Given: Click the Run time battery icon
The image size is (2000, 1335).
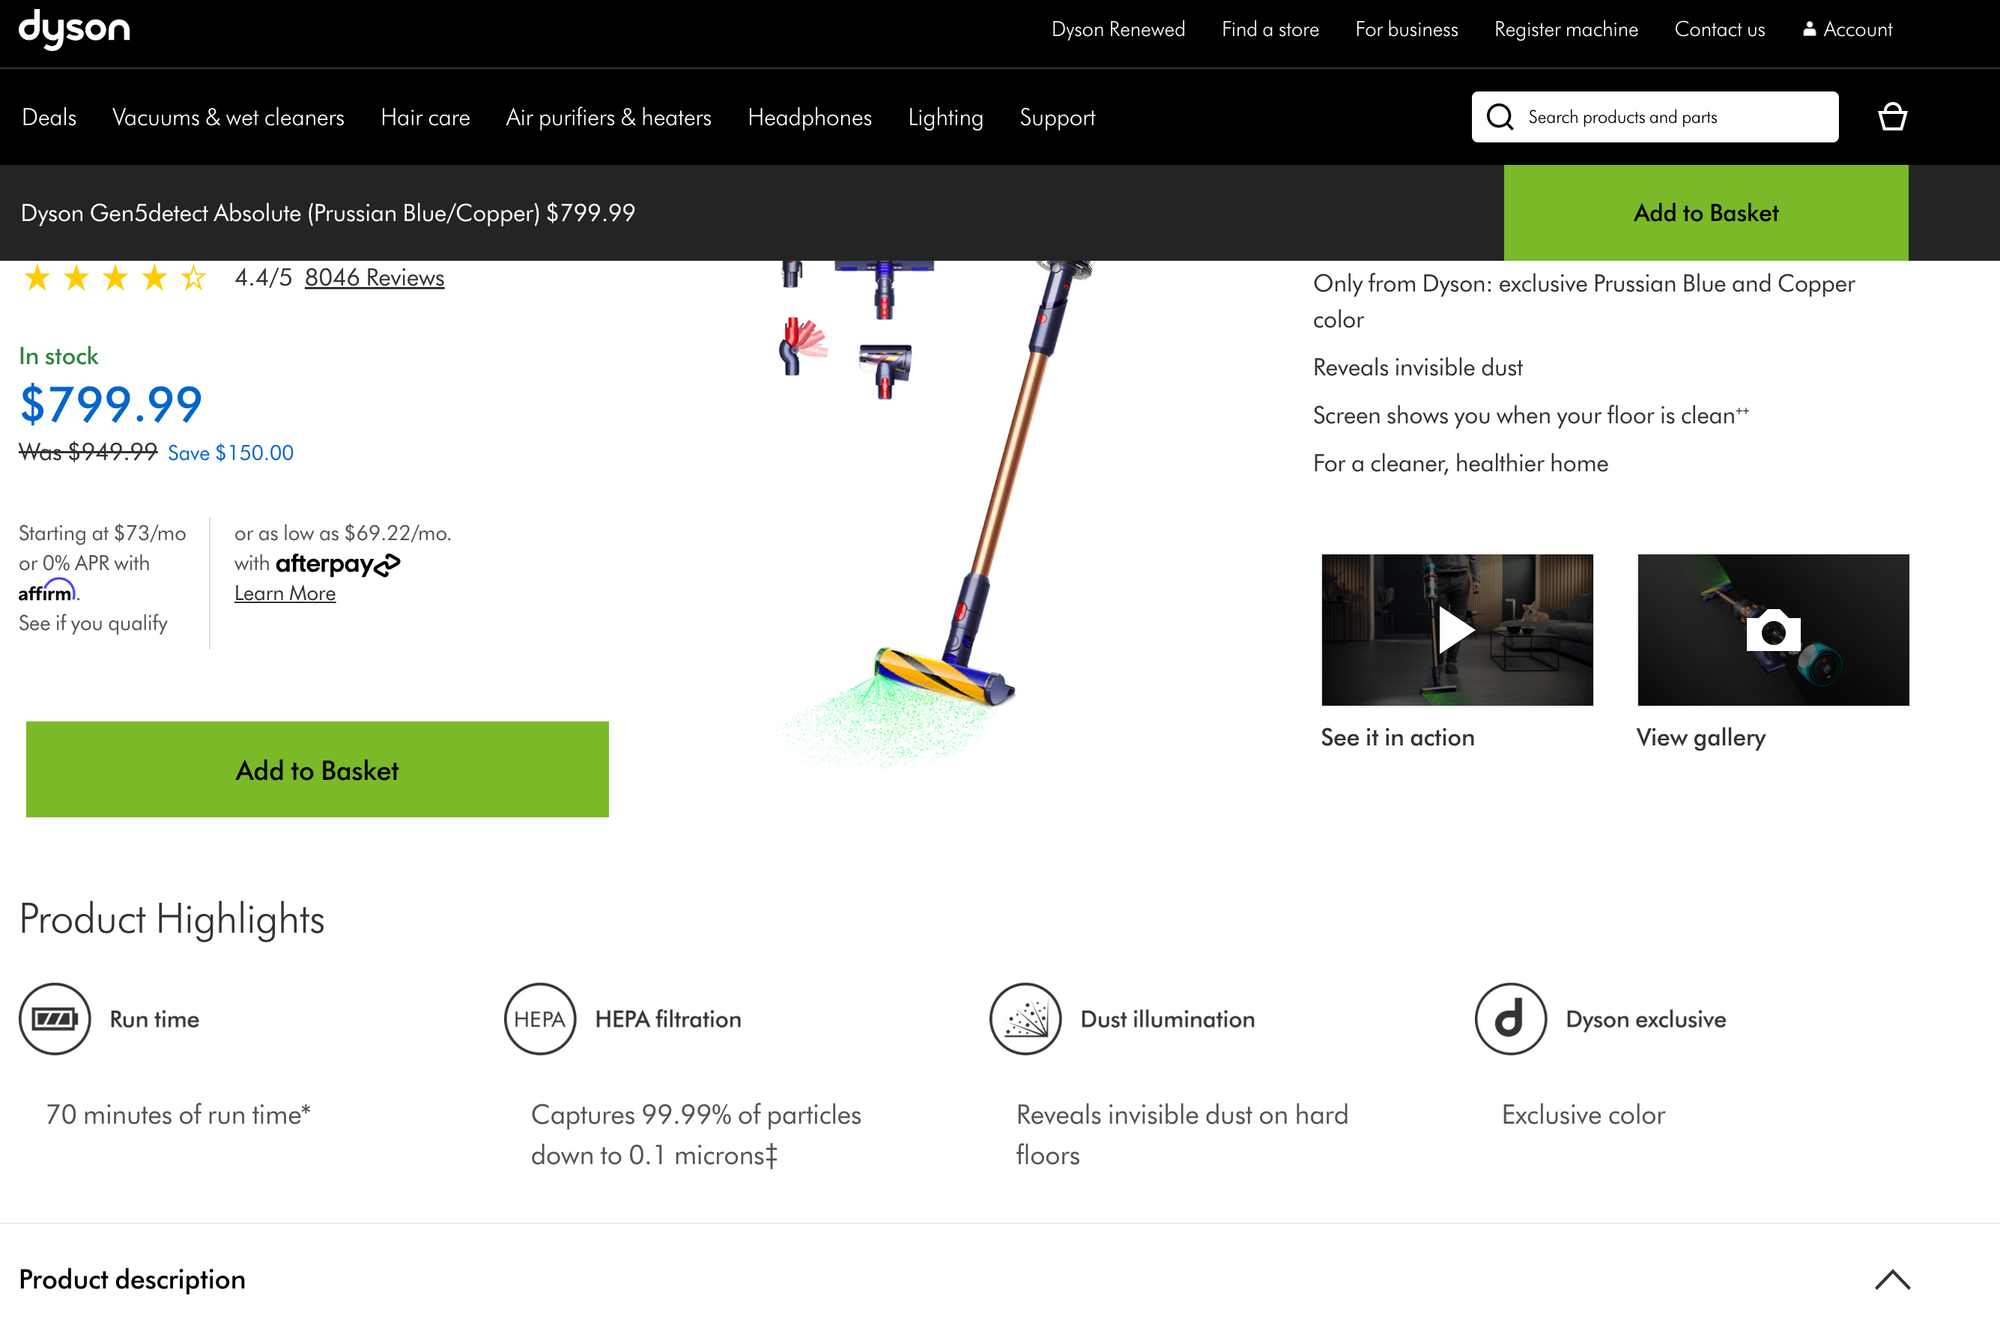Looking at the screenshot, I should point(55,1019).
